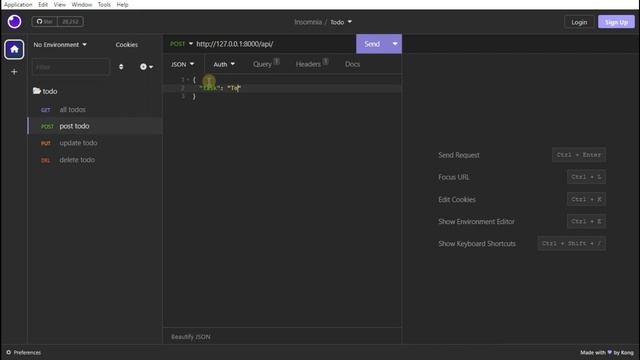Open the Window menu

coord(82,4)
